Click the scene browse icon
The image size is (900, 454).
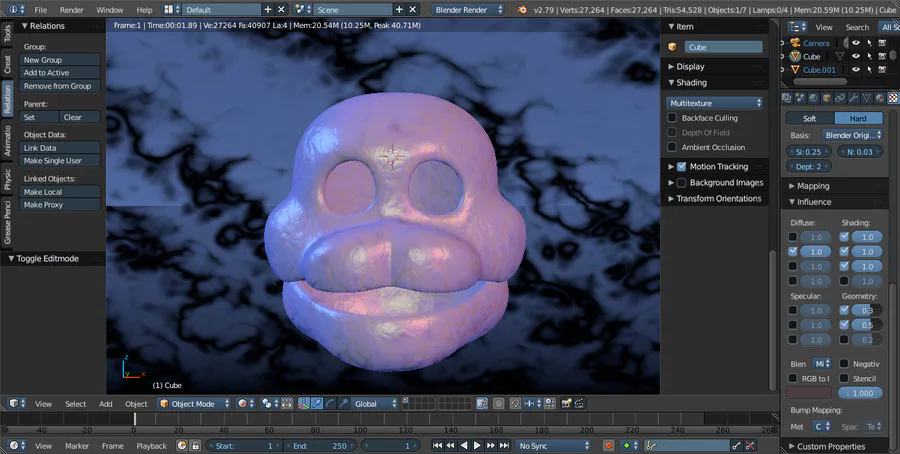coord(302,10)
